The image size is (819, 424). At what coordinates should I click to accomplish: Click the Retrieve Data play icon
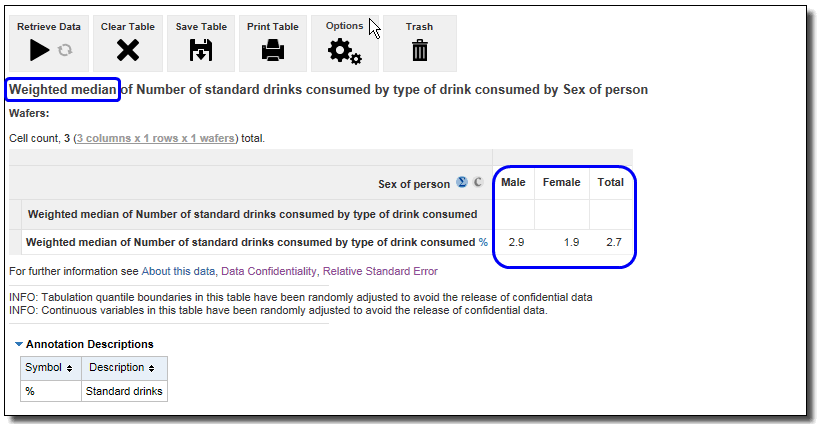click(x=39, y=50)
